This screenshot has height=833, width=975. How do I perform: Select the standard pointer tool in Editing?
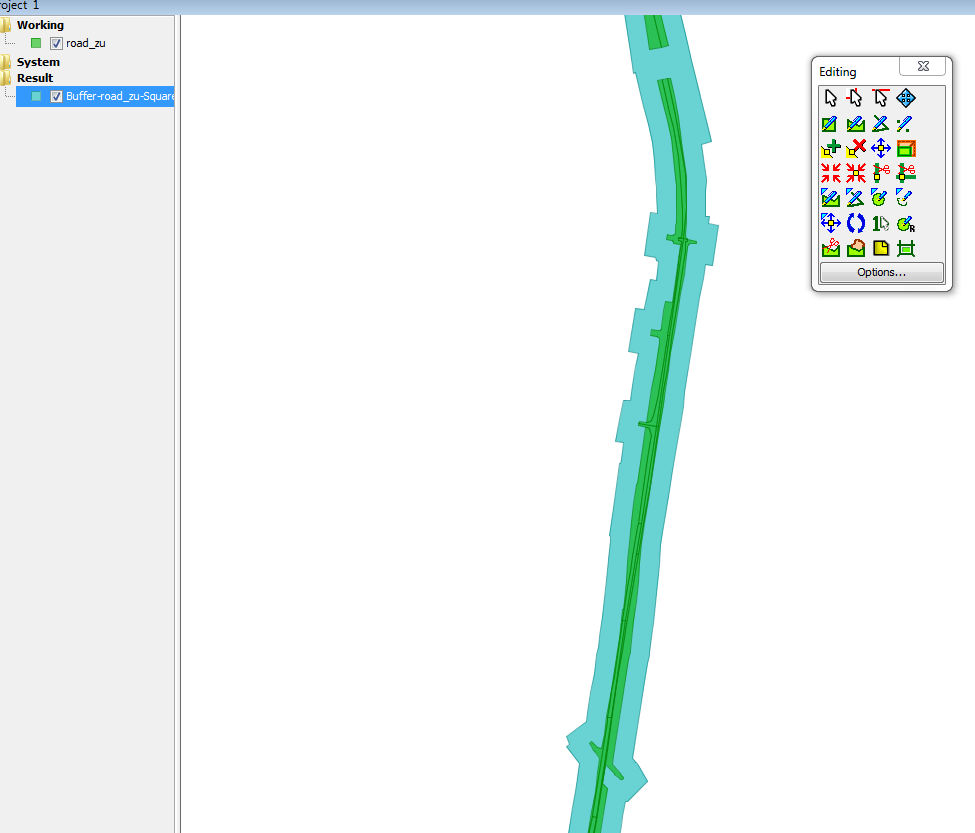coord(830,97)
